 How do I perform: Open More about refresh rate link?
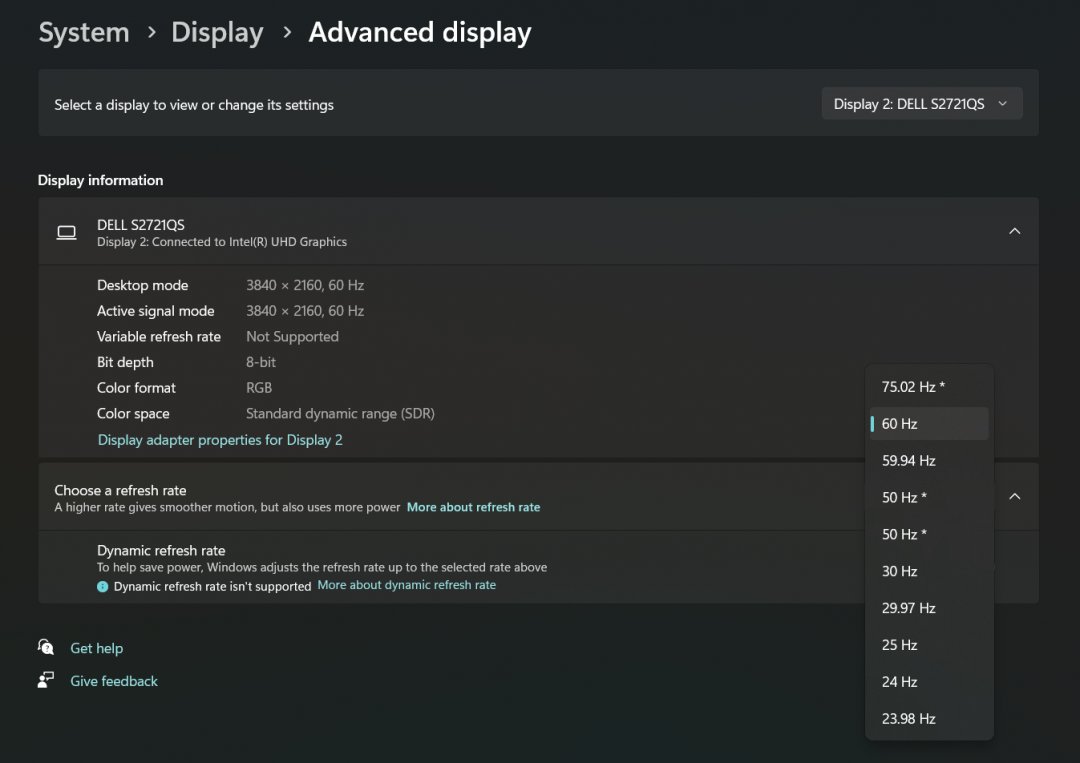[x=473, y=508]
